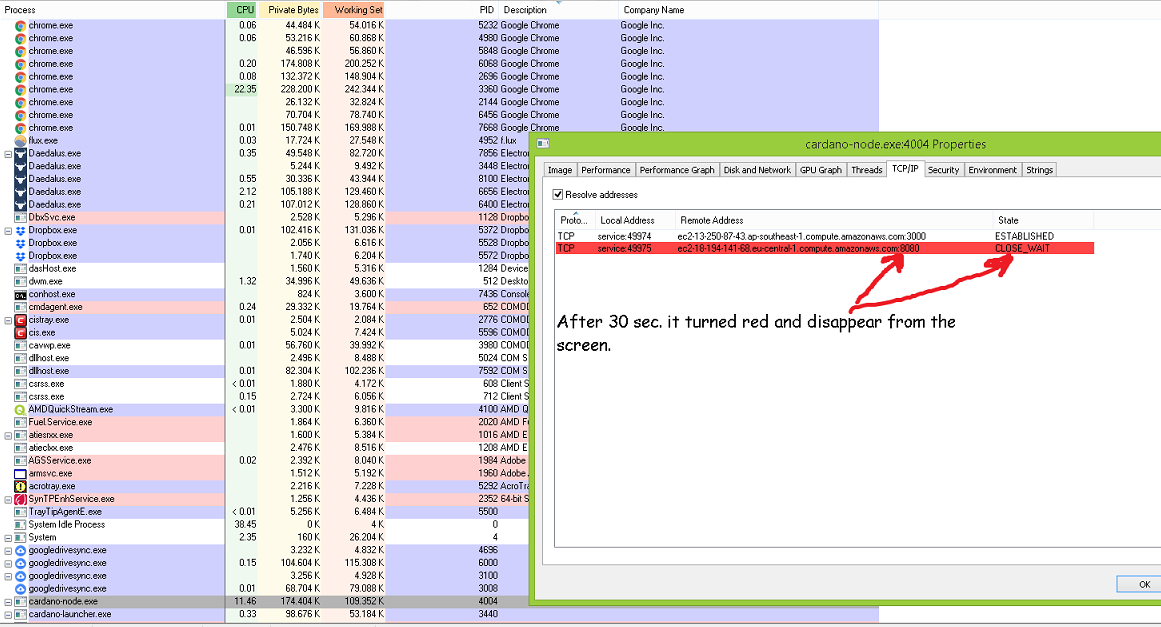1161x627 pixels.
Task: Click the SynTPEnhService.exe icon
Action: point(21,499)
